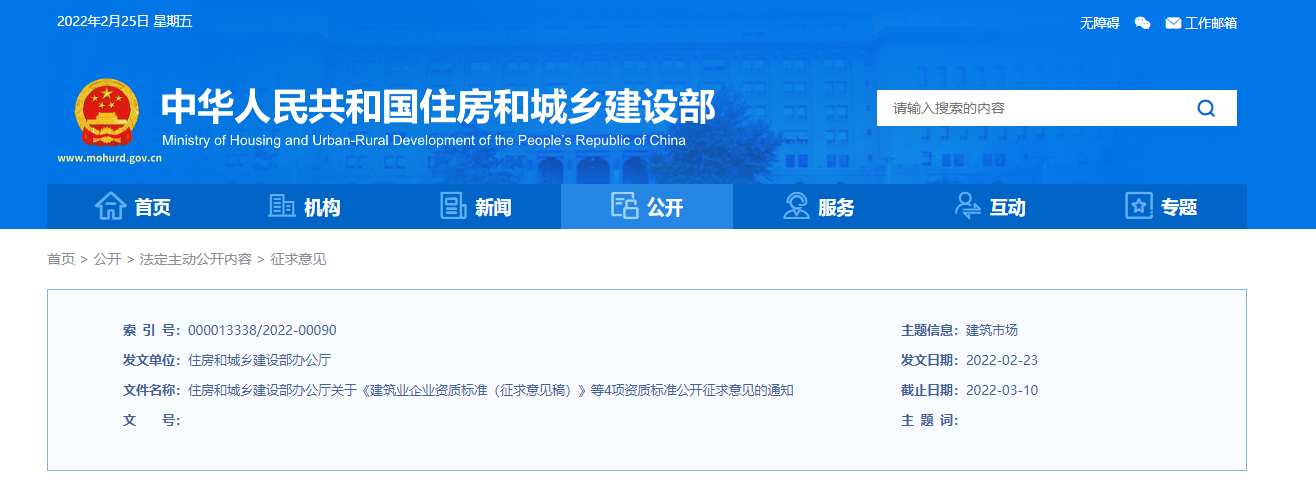
Task: Click the date text 2022年2月25日 星期五
Action: 125,22
